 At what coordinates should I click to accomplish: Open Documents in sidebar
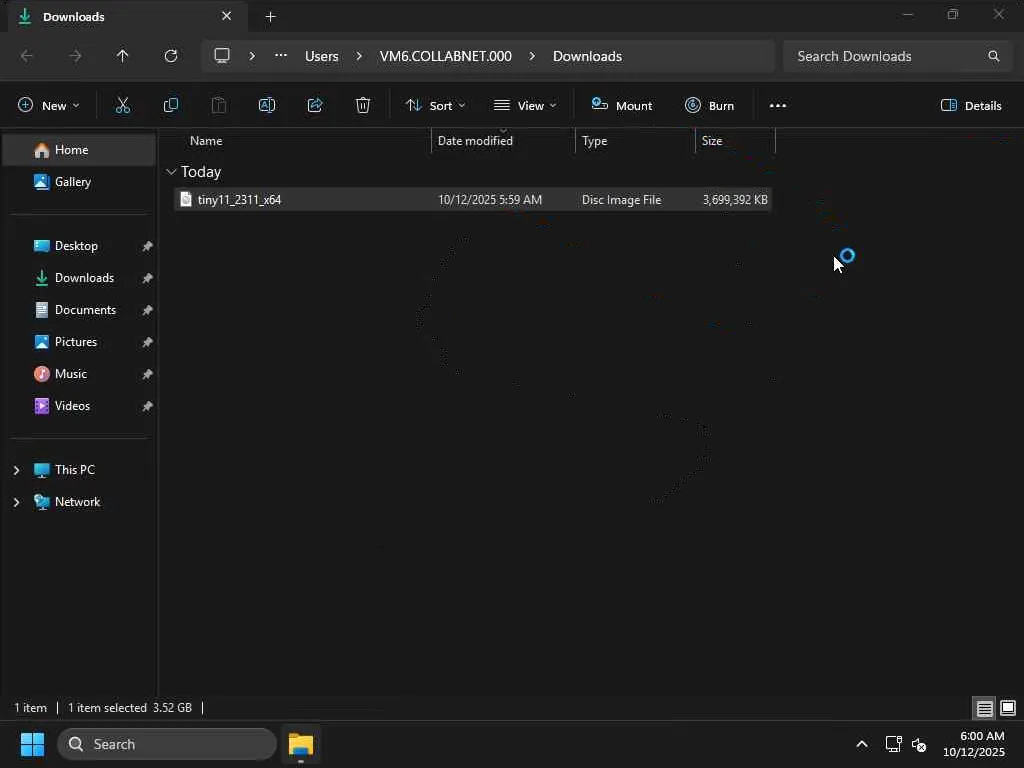click(x=80, y=310)
